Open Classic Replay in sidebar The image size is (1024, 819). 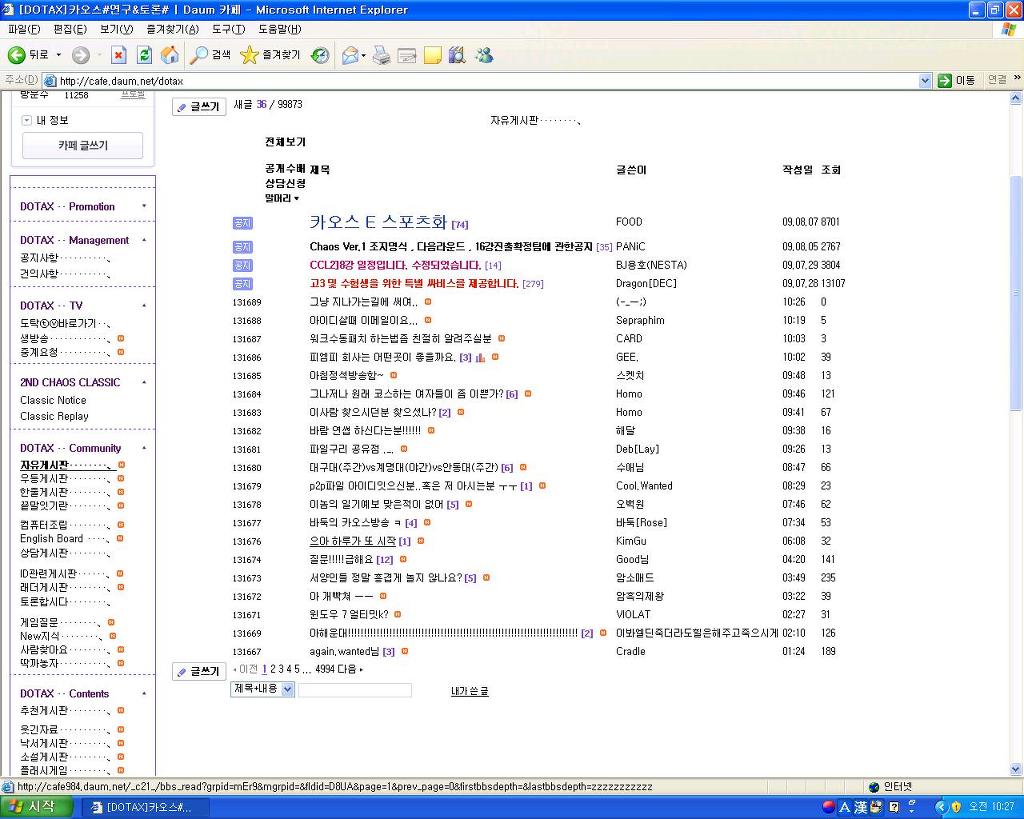click(x=54, y=416)
